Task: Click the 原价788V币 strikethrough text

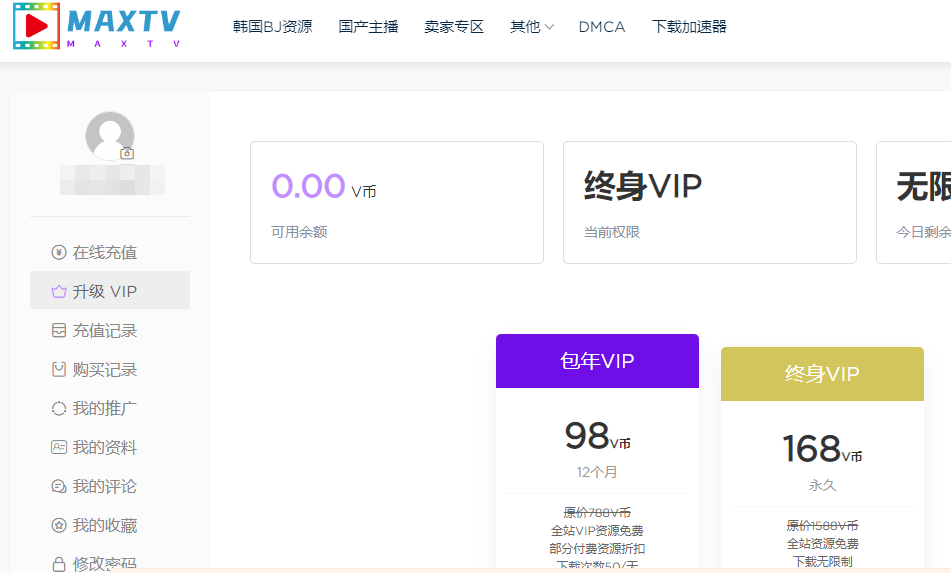Action: (597, 513)
